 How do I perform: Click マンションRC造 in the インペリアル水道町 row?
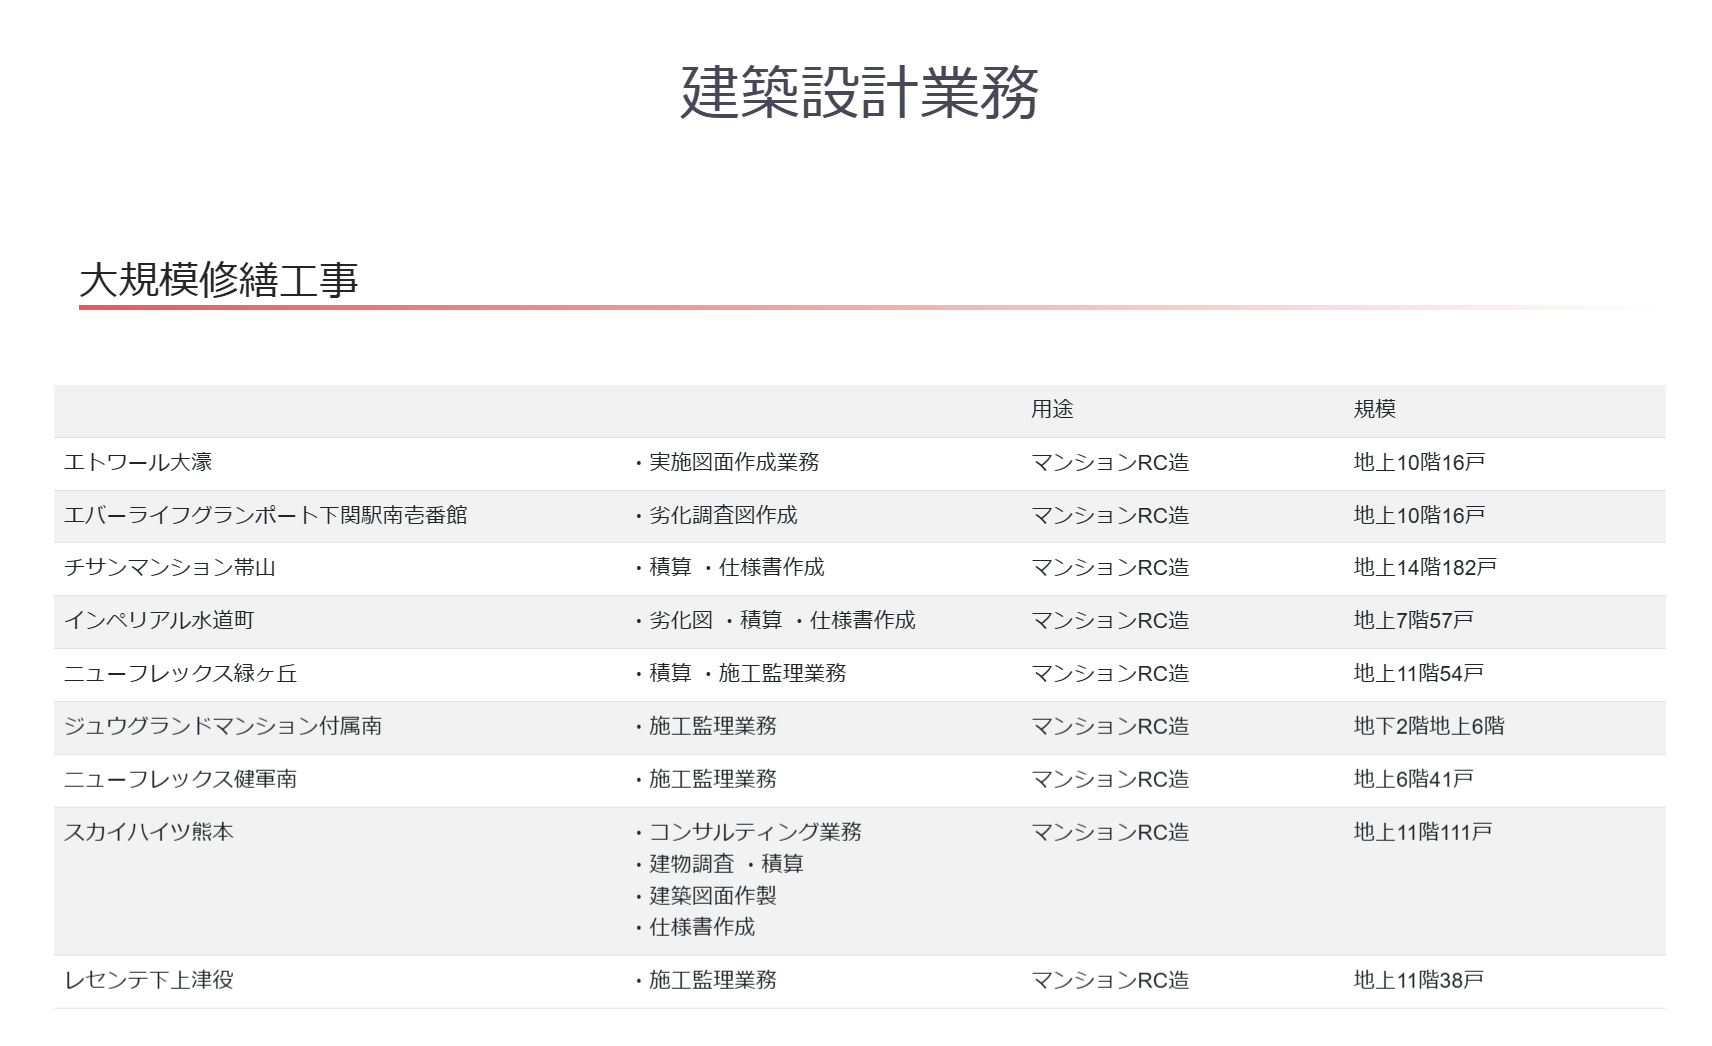(x=1111, y=621)
